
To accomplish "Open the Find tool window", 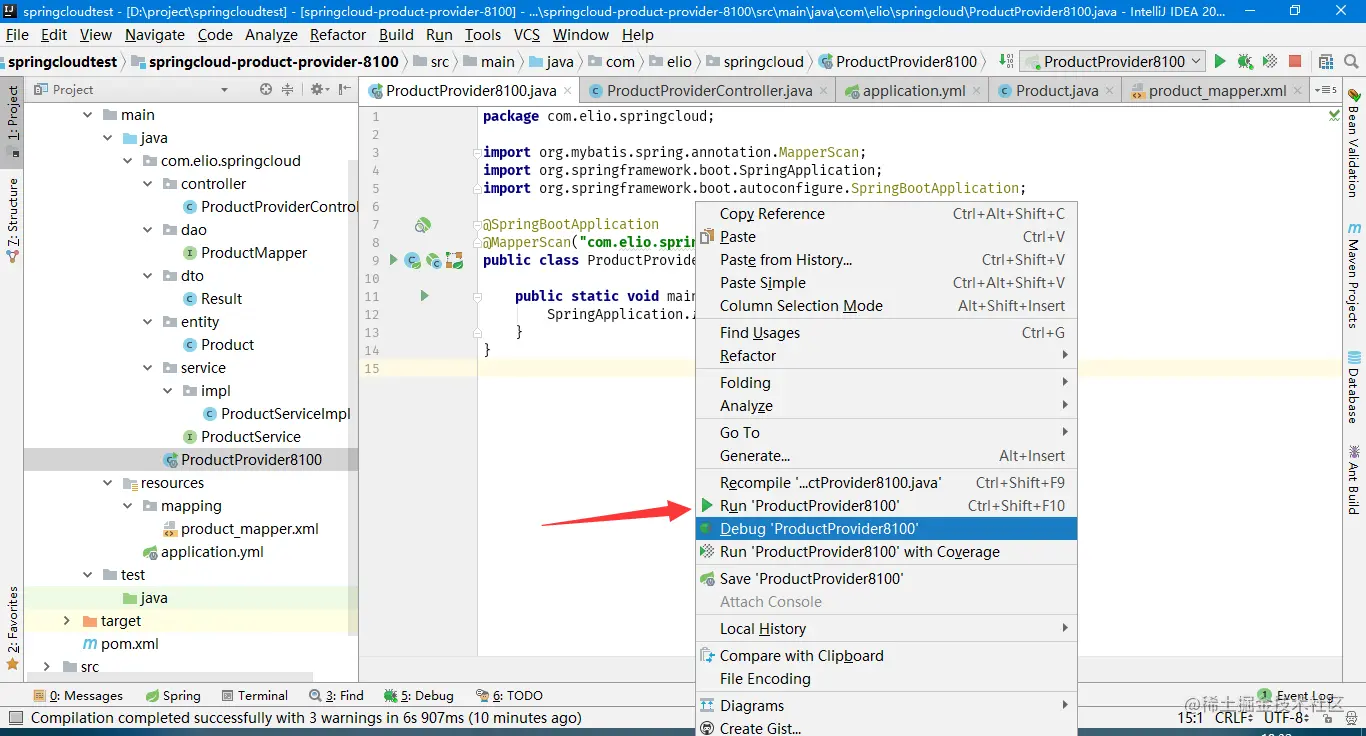I will click(336, 696).
